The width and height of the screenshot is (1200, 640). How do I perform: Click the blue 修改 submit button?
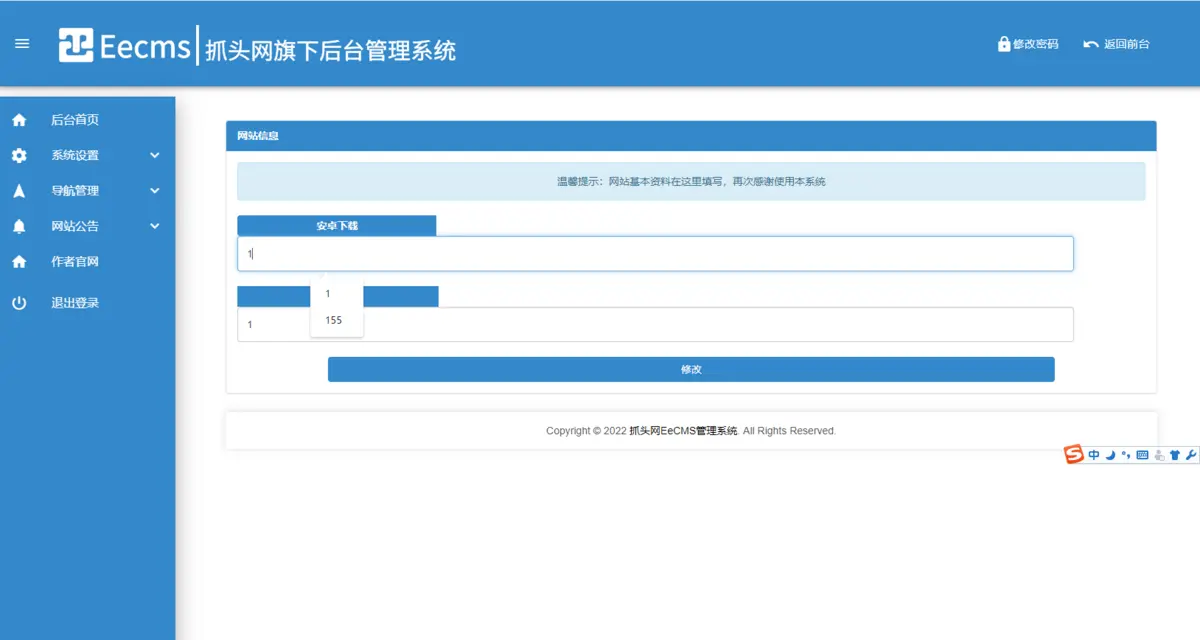pyautogui.click(x=691, y=369)
